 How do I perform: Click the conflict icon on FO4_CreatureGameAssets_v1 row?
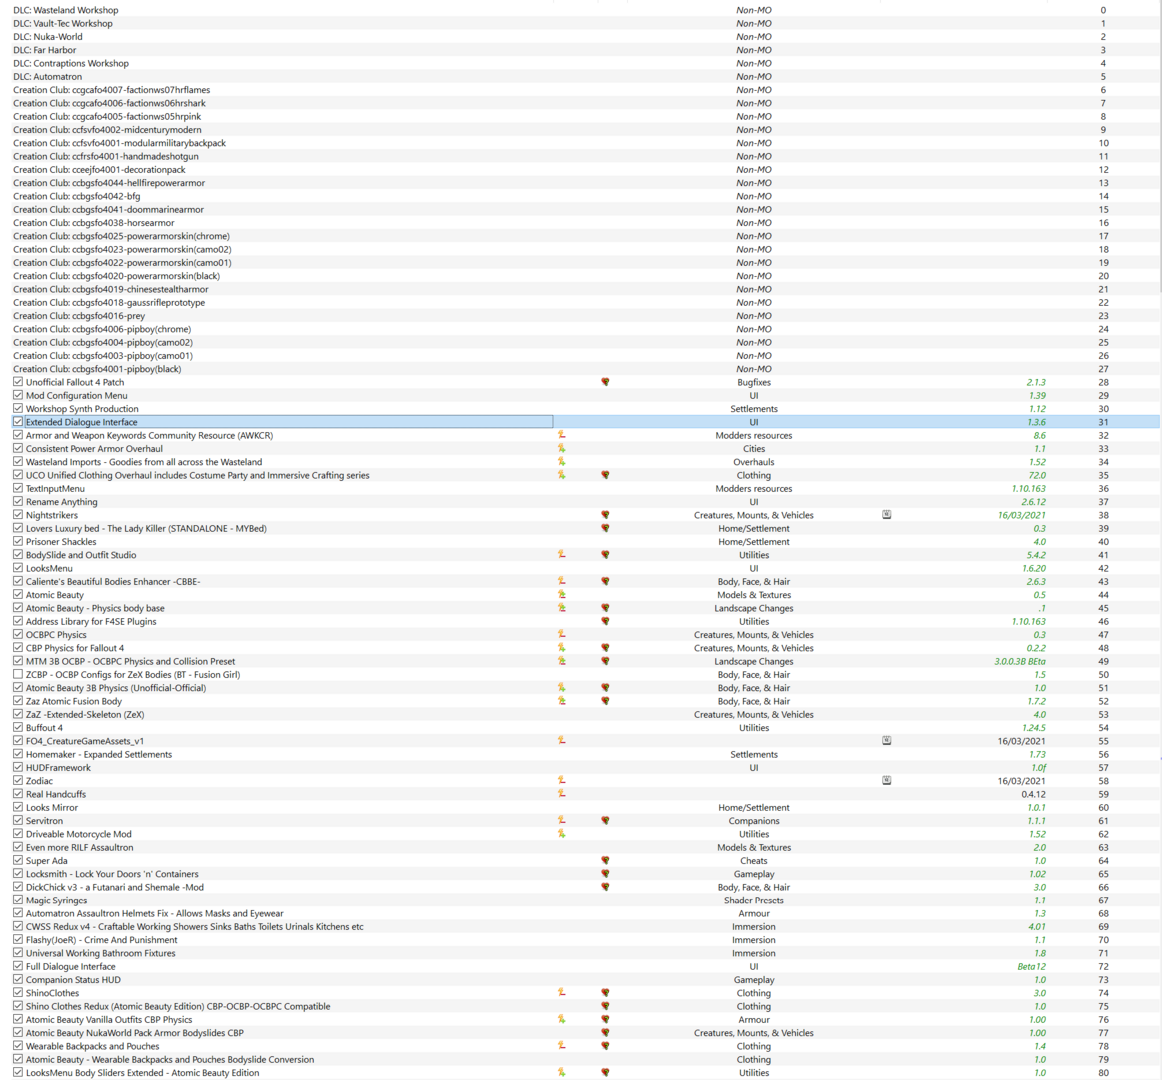point(562,741)
